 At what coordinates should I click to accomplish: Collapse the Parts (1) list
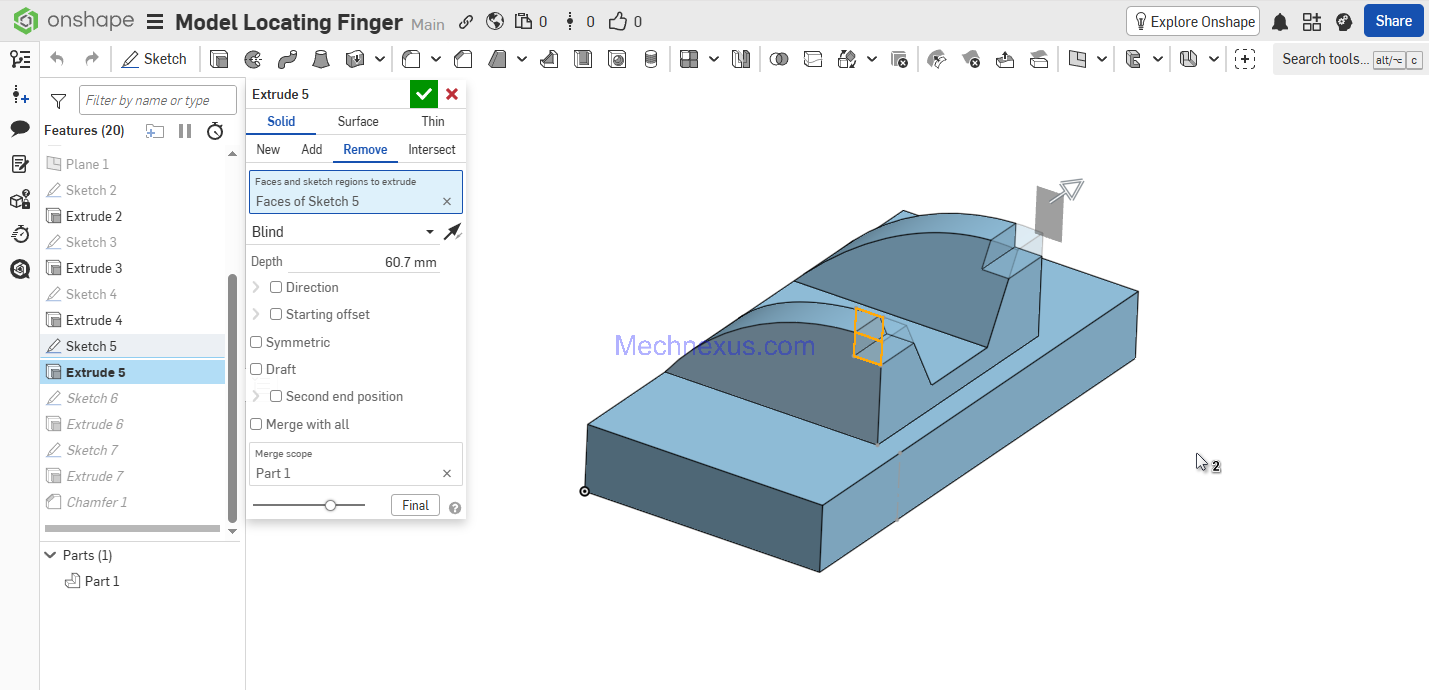click(x=50, y=555)
